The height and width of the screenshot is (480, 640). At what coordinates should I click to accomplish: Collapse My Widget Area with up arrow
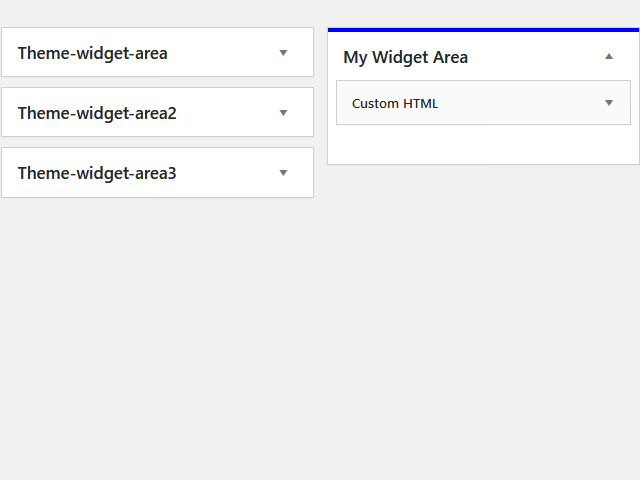pyautogui.click(x=609, y=56)
